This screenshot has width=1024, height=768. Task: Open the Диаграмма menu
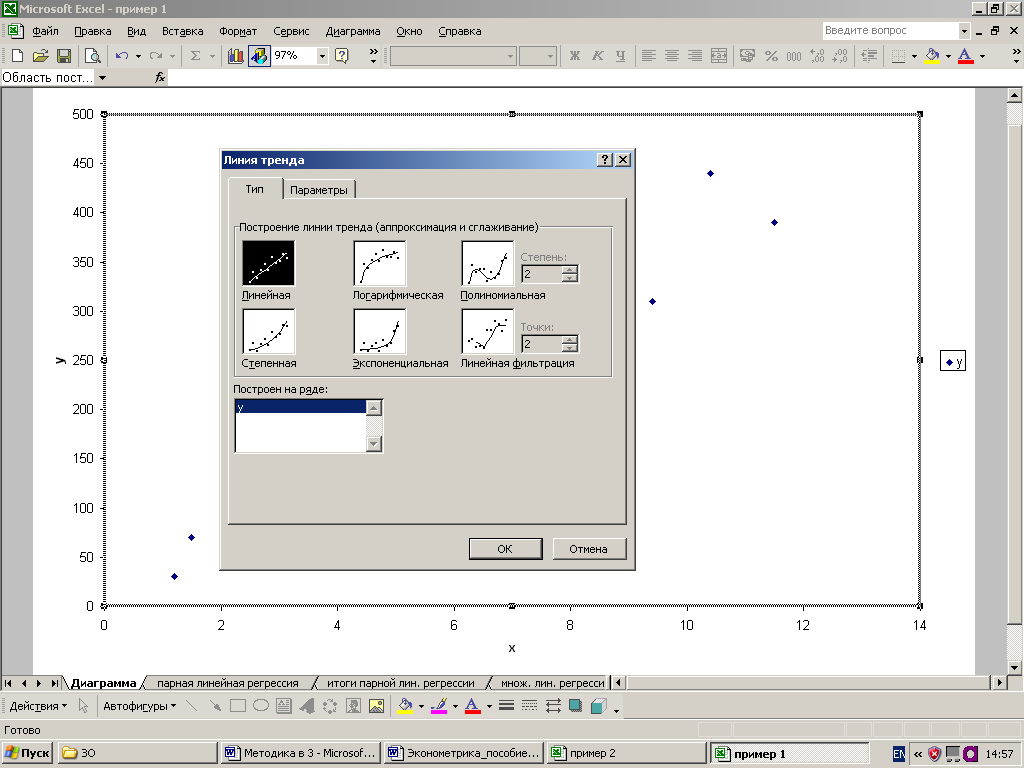(353, 31)
